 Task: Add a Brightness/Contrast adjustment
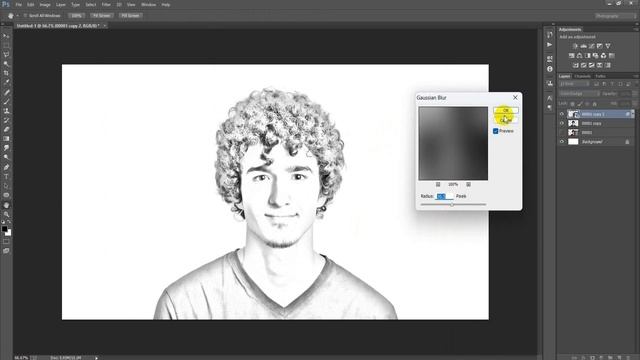click(575, 46)
